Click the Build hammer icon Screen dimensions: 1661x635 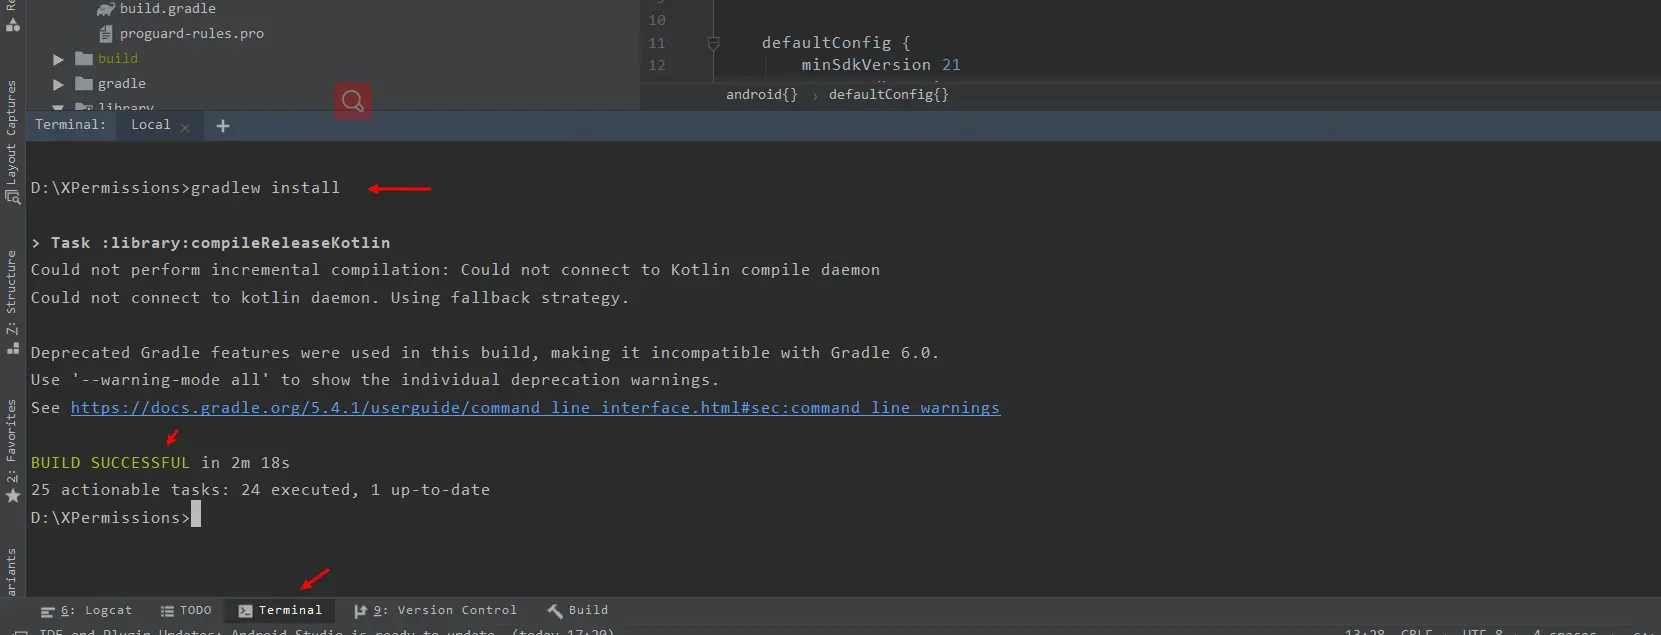[x=554, y=611]
